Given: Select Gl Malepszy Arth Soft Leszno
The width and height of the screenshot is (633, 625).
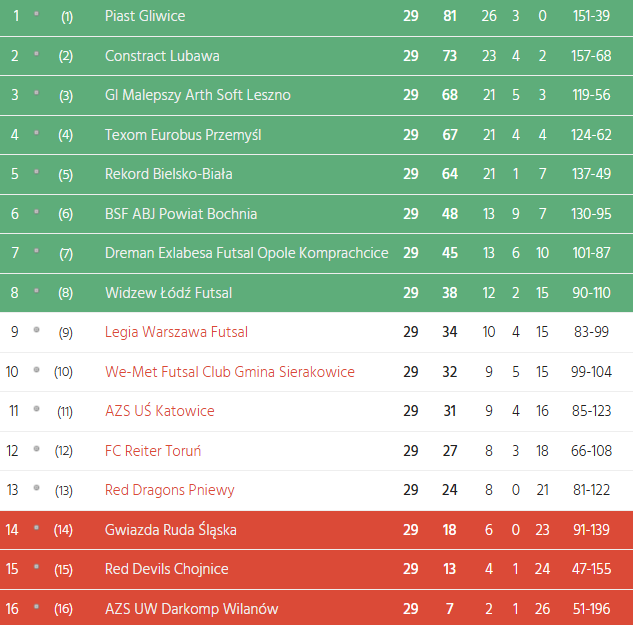Looking at the screenshot, I should pyautogui.click(x=198, y=95).
